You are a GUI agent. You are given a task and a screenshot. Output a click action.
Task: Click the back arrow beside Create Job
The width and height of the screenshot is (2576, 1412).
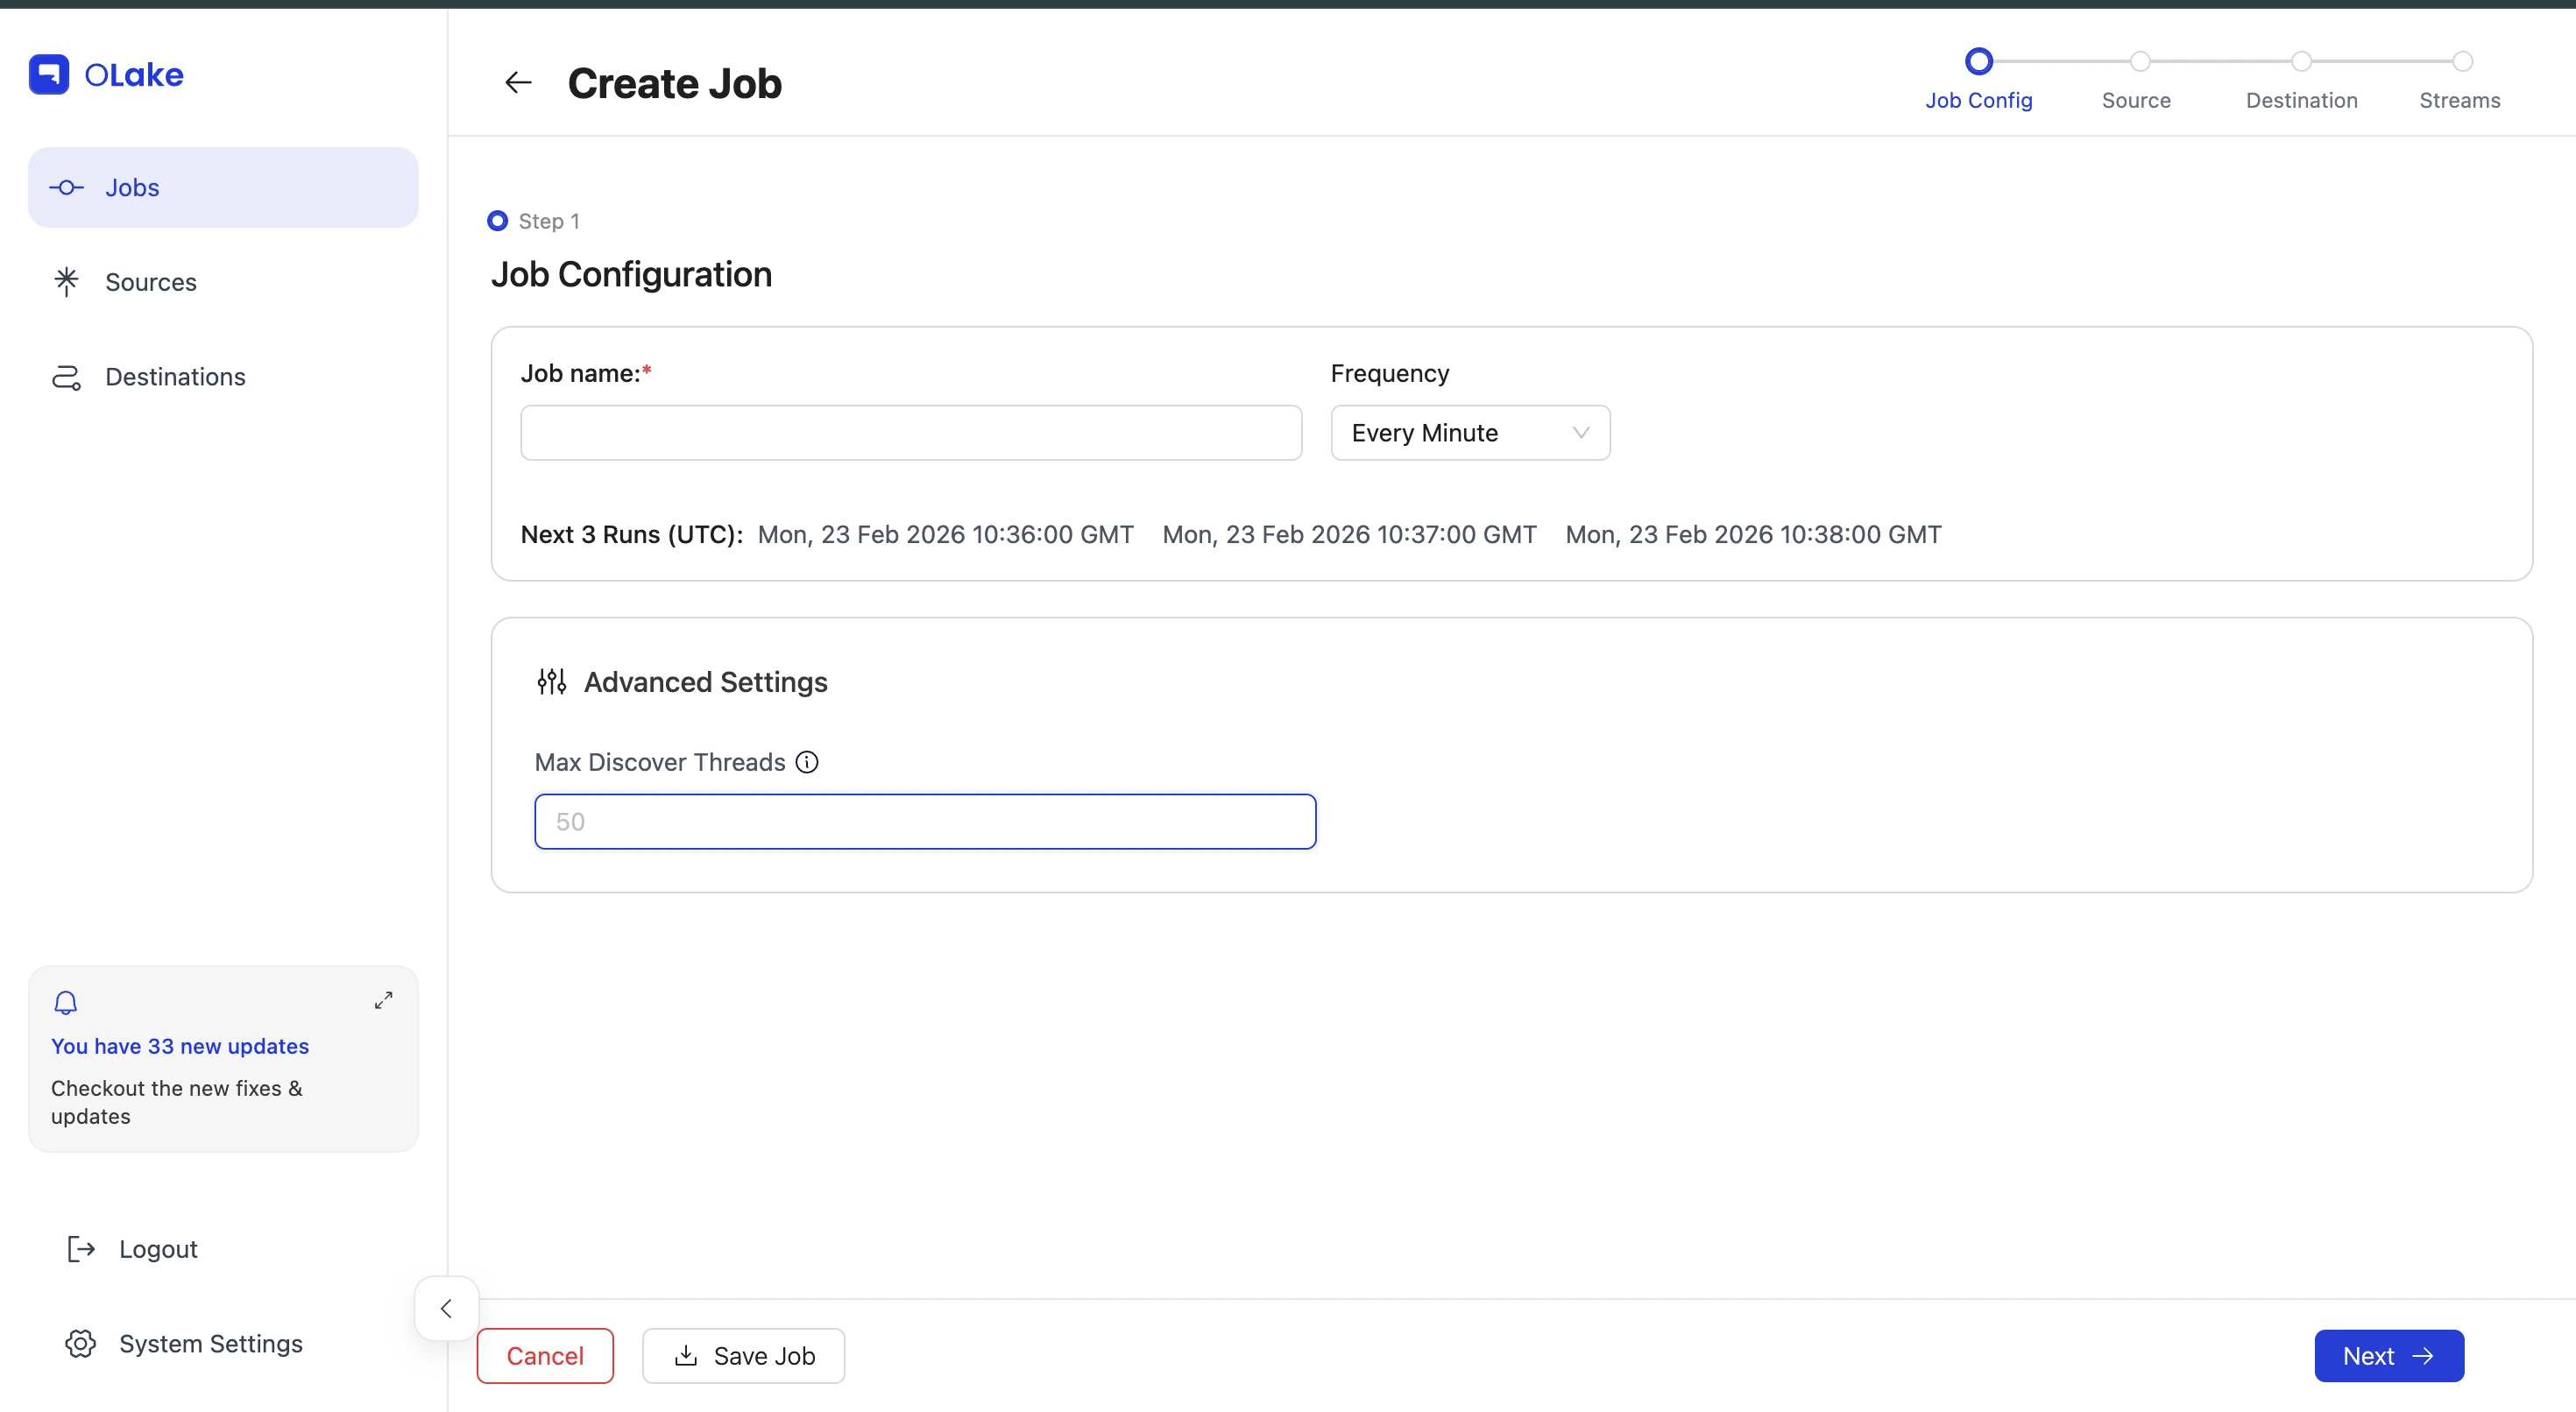[518, 83]
